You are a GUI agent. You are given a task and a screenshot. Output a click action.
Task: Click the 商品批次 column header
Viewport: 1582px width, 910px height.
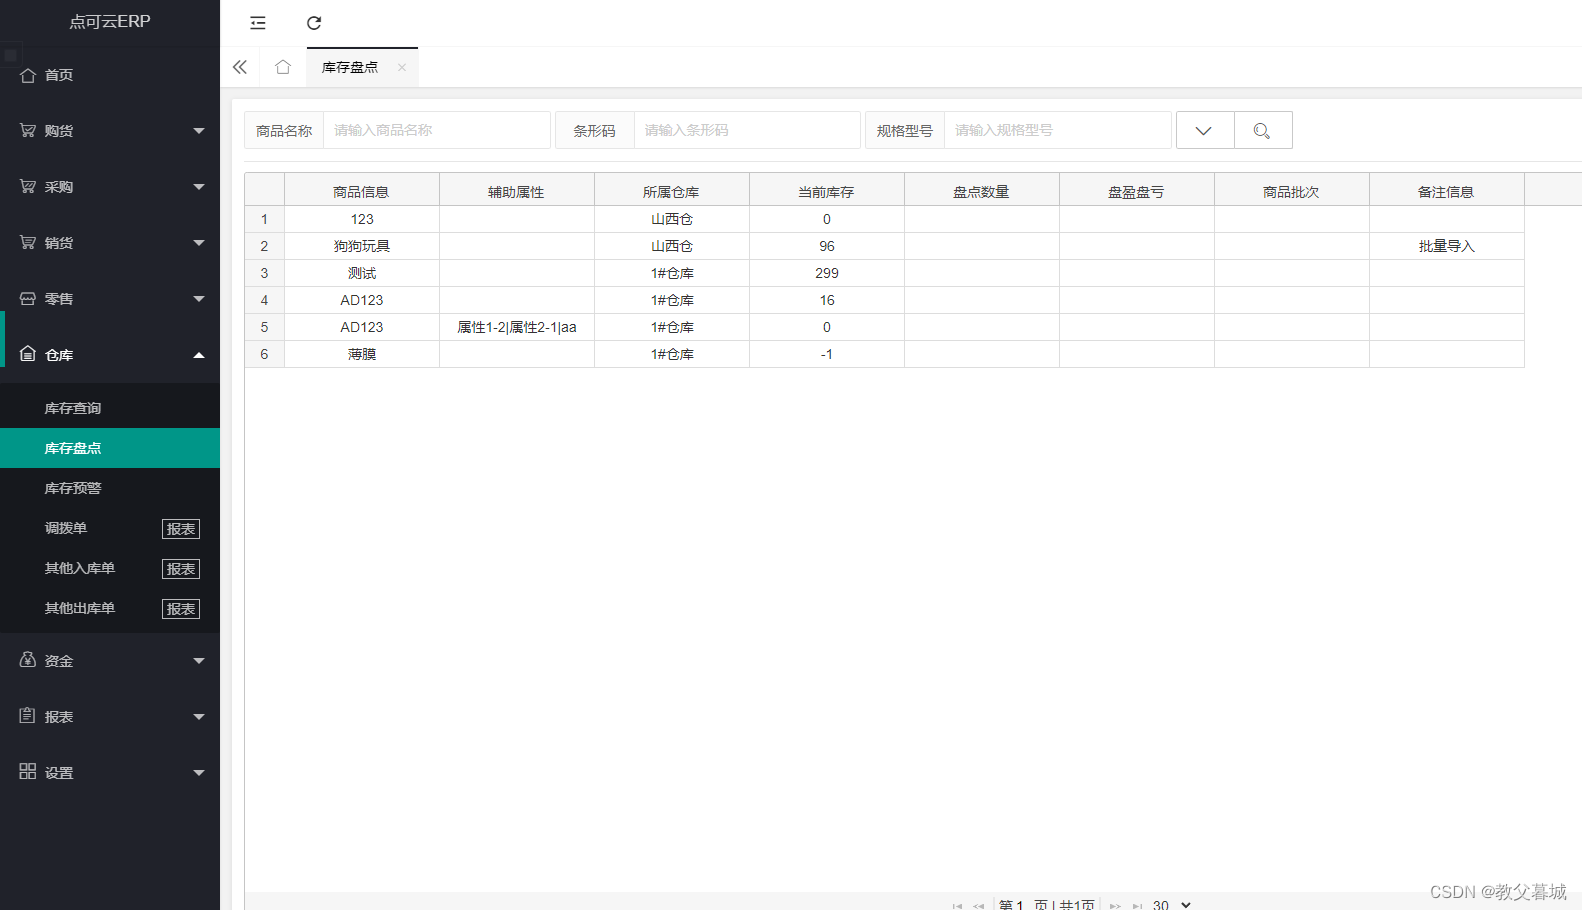pos(1292,191)
